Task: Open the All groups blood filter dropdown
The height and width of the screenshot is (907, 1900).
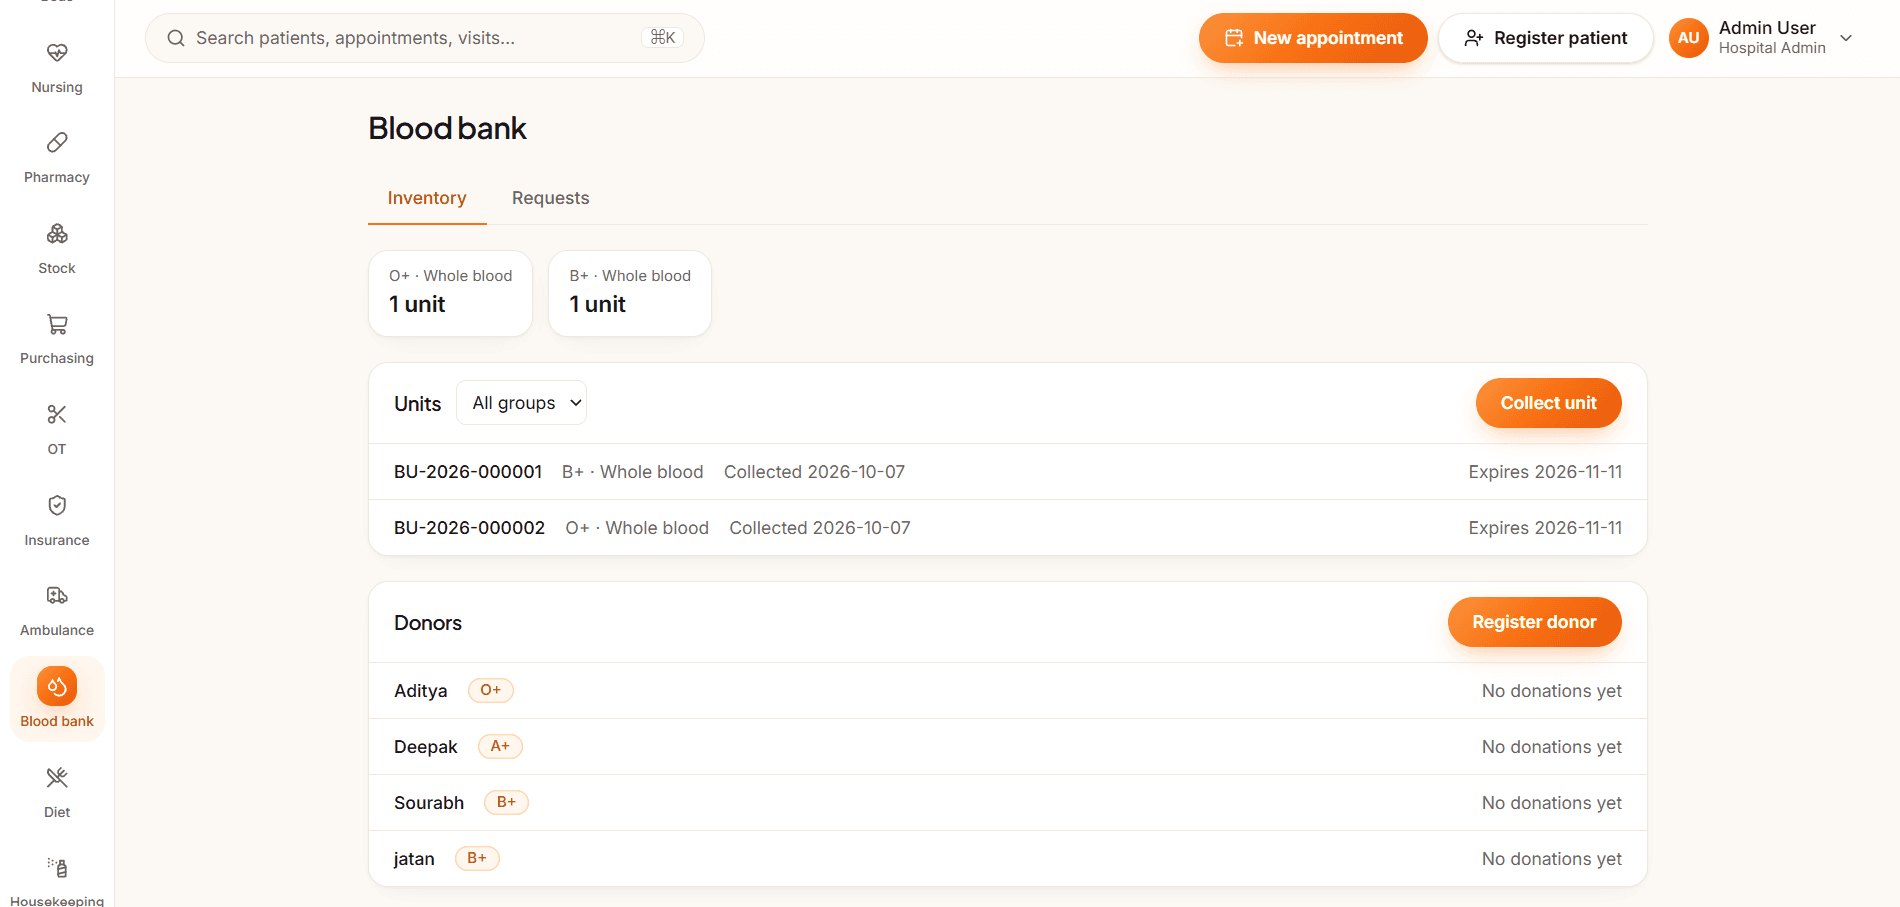Action: [521, 403]
